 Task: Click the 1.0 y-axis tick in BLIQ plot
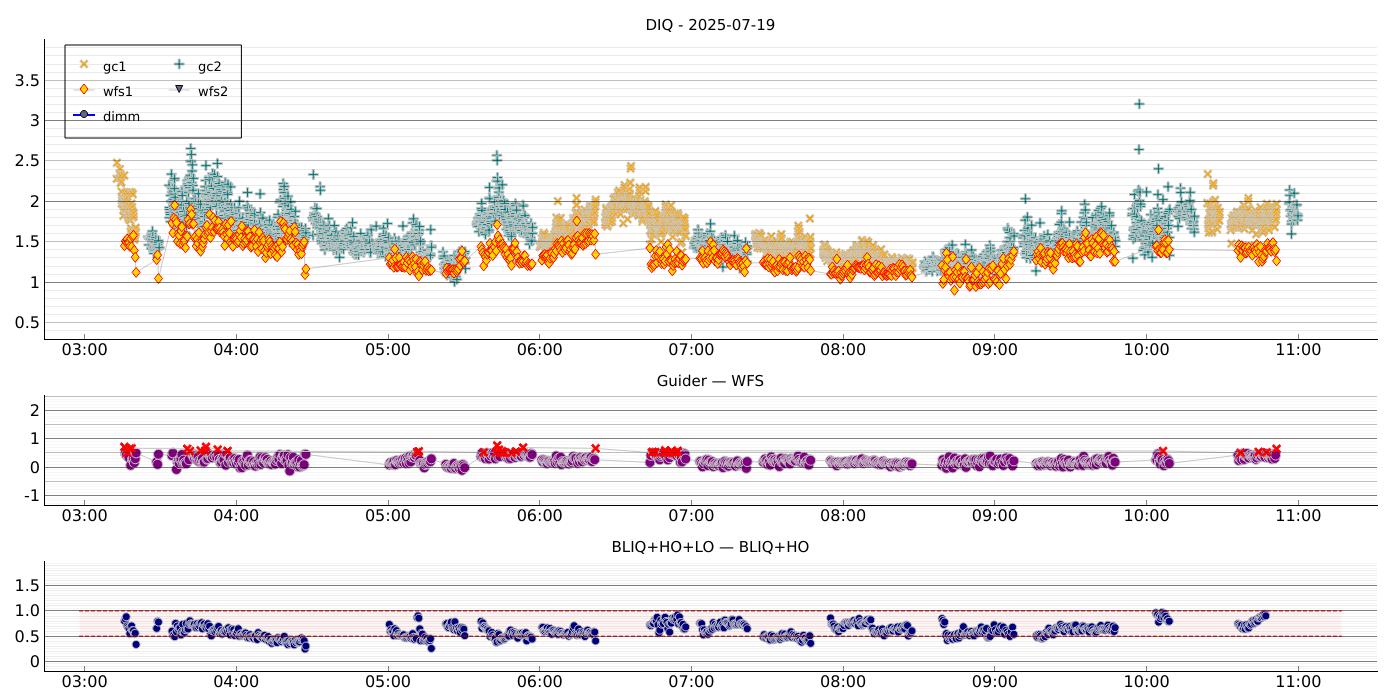pos(27,611)
